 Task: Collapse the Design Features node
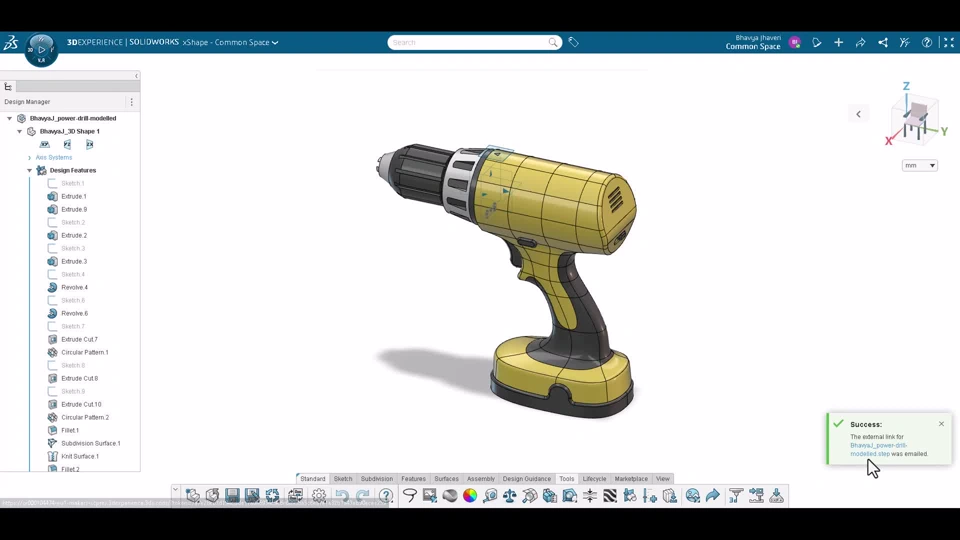(x=29, y=170)
